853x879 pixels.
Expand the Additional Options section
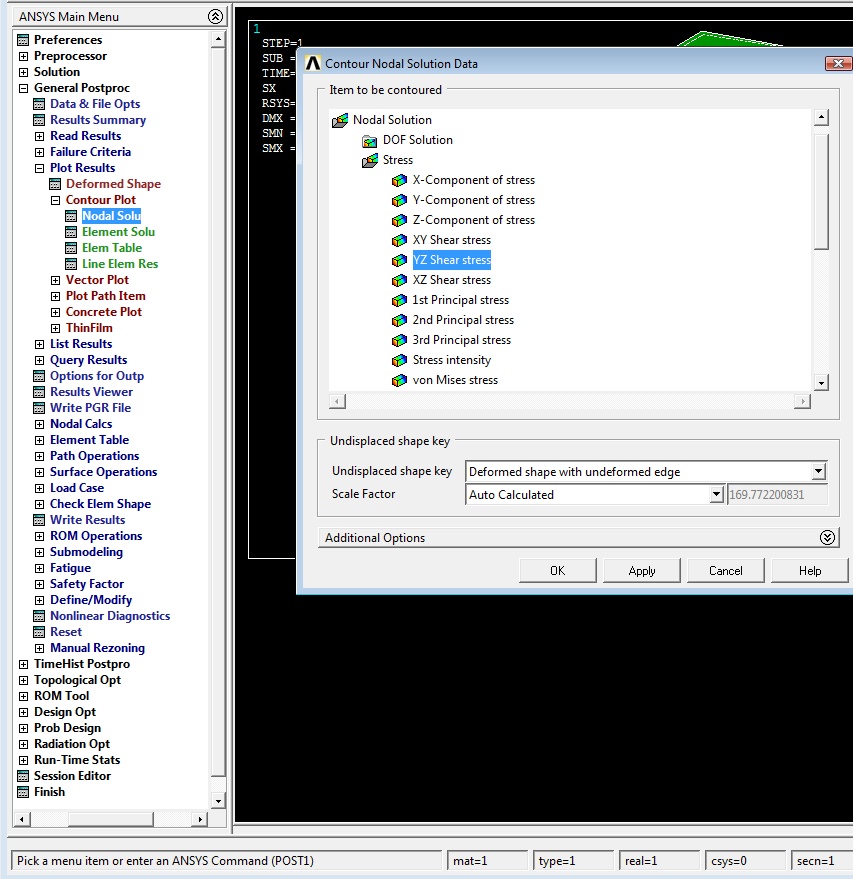click(827, 538)
